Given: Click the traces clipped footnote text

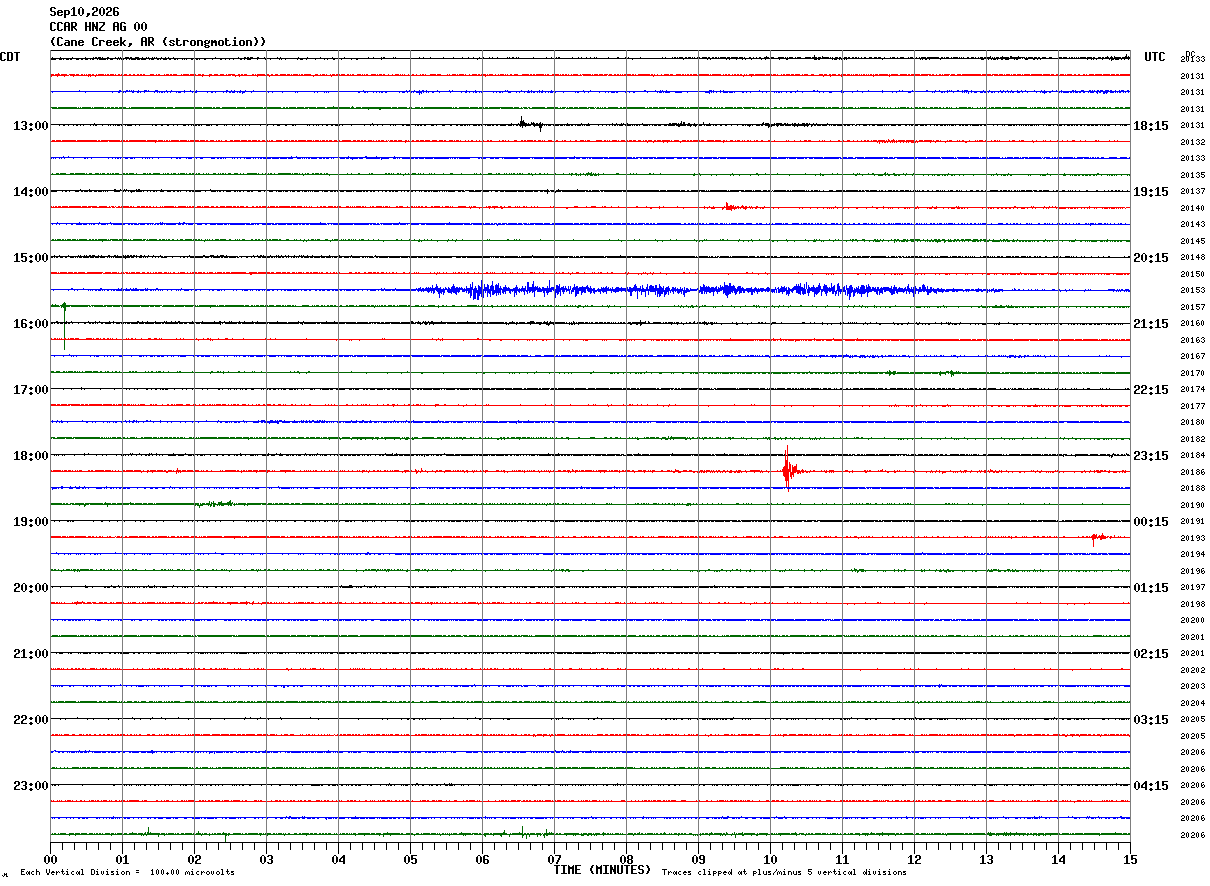Looking at the screenshot, I should click(784, 873).
